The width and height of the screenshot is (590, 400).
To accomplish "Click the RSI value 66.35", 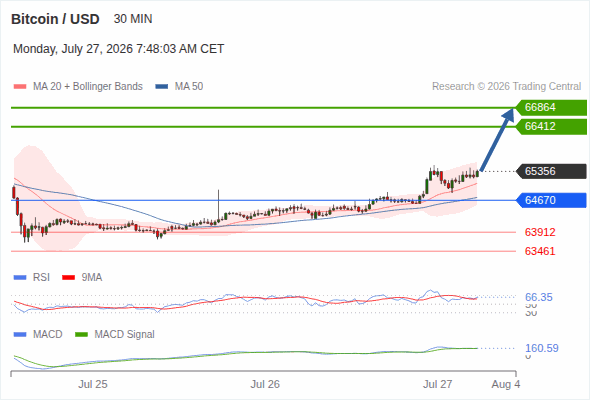I will click(x=539, y=297).
